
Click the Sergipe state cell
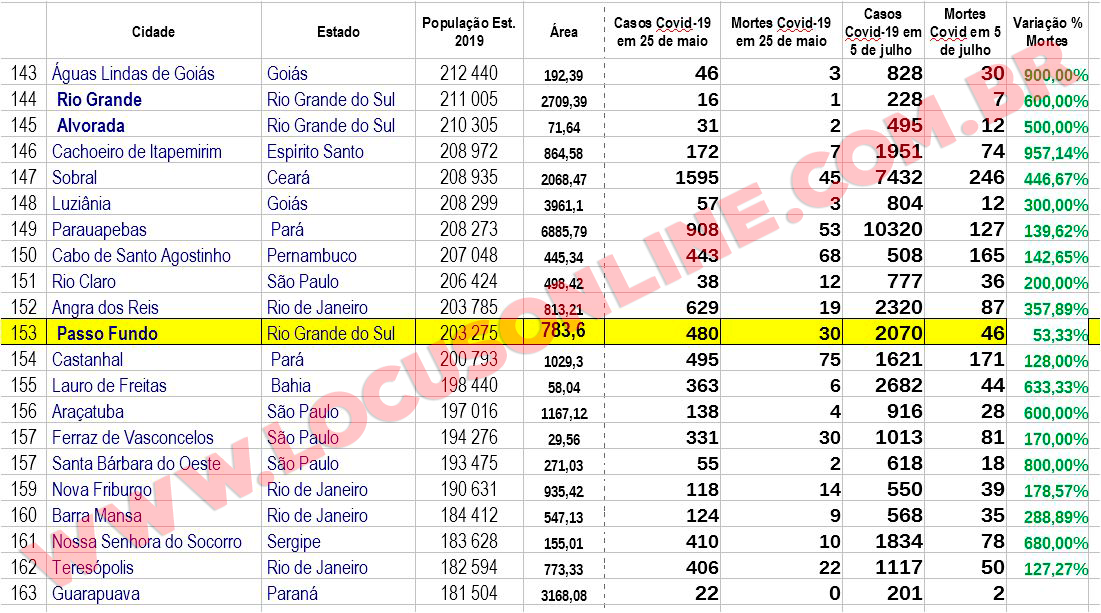[x=338, y=541]
